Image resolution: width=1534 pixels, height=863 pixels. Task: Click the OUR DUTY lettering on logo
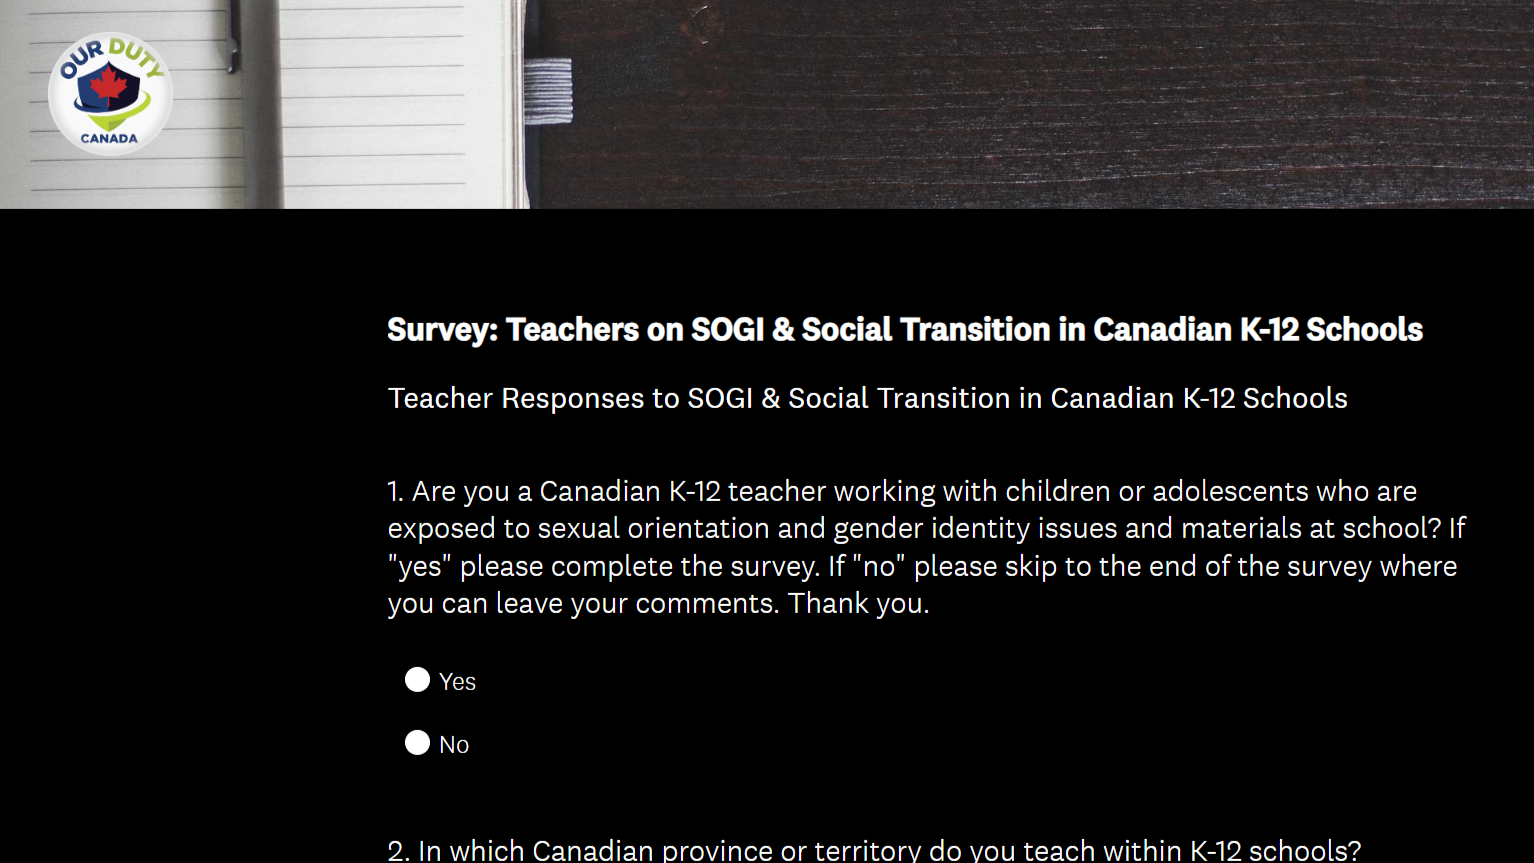point(110,56)
